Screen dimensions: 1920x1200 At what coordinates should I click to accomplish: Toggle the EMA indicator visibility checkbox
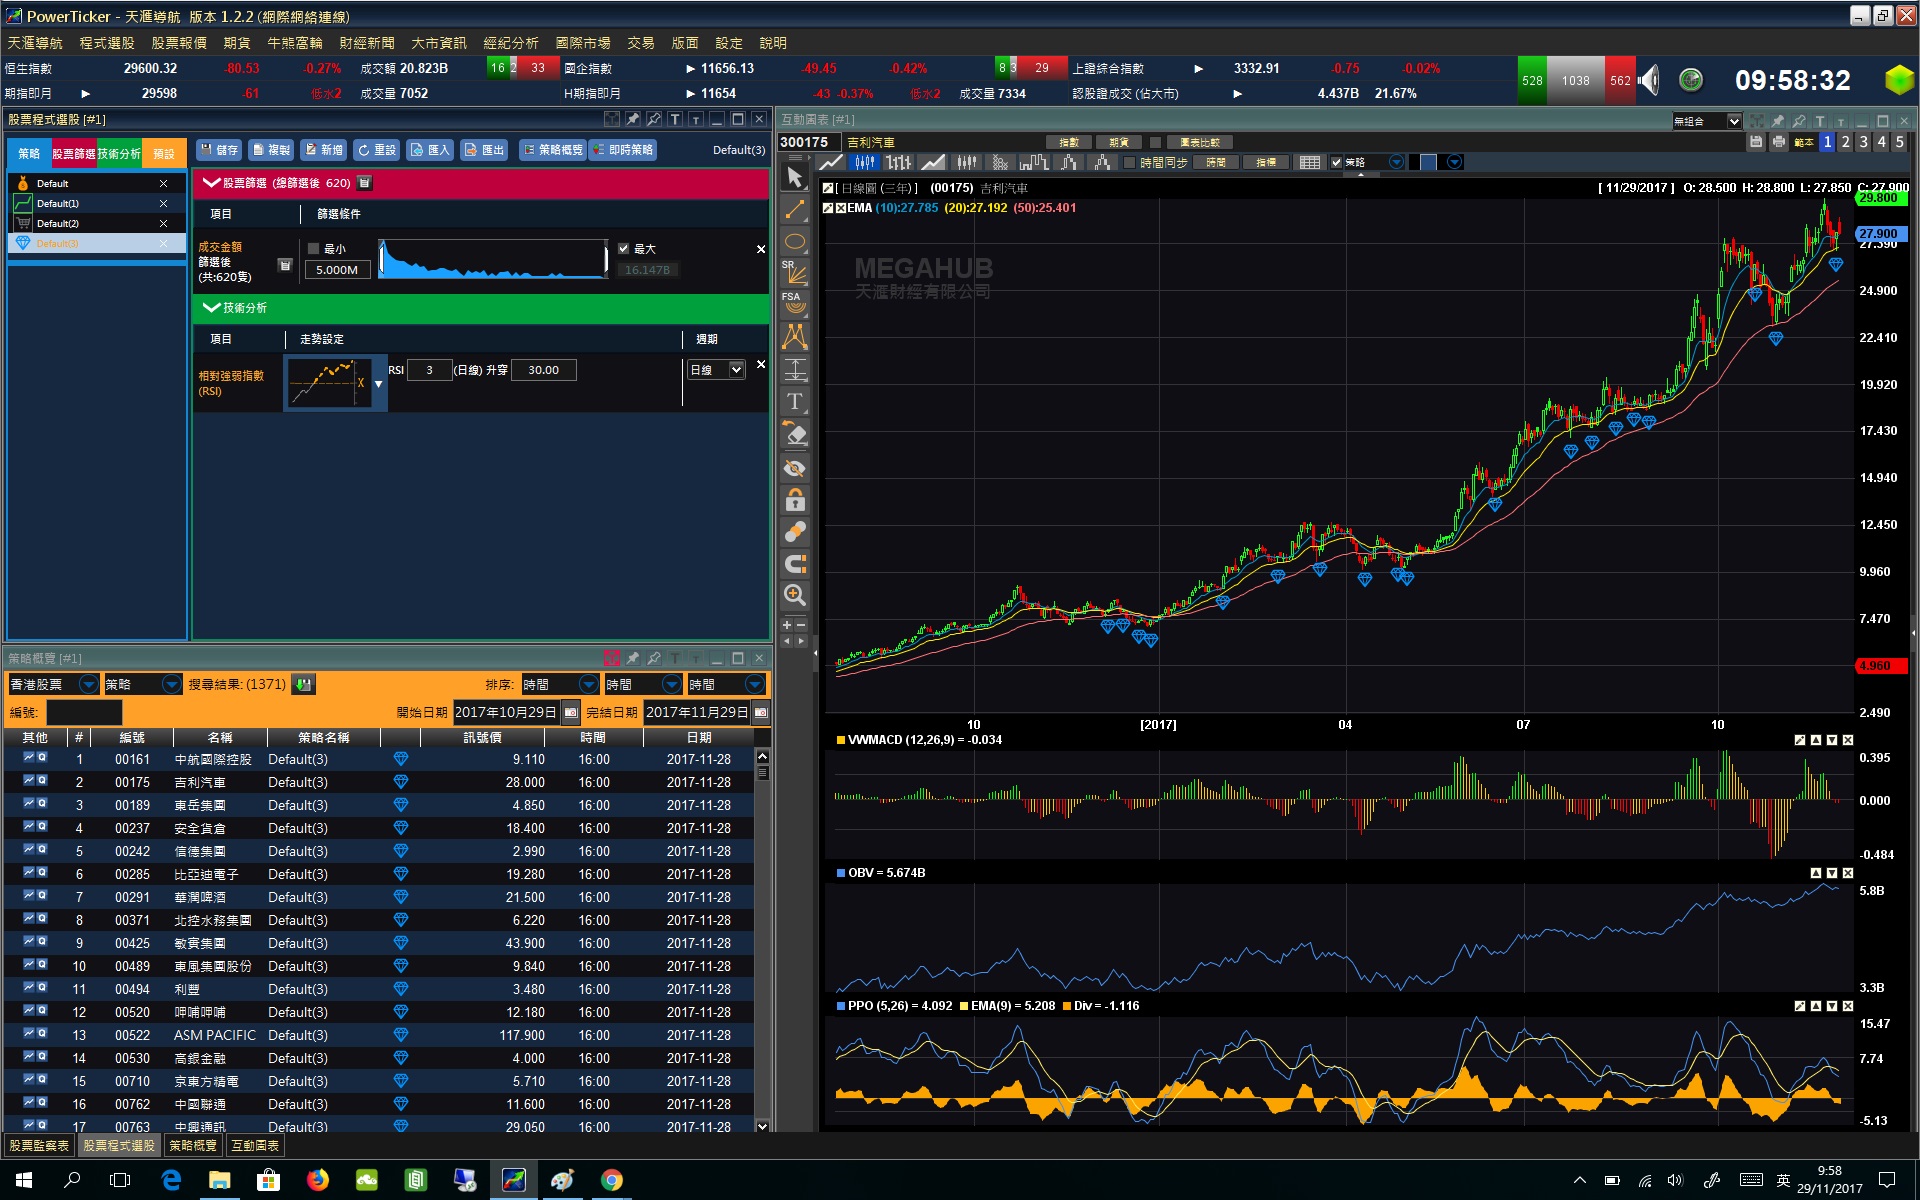[841, 208]
